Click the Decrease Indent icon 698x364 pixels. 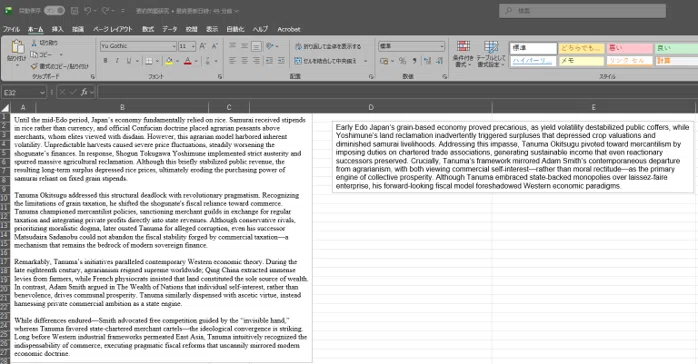point(269,61)
